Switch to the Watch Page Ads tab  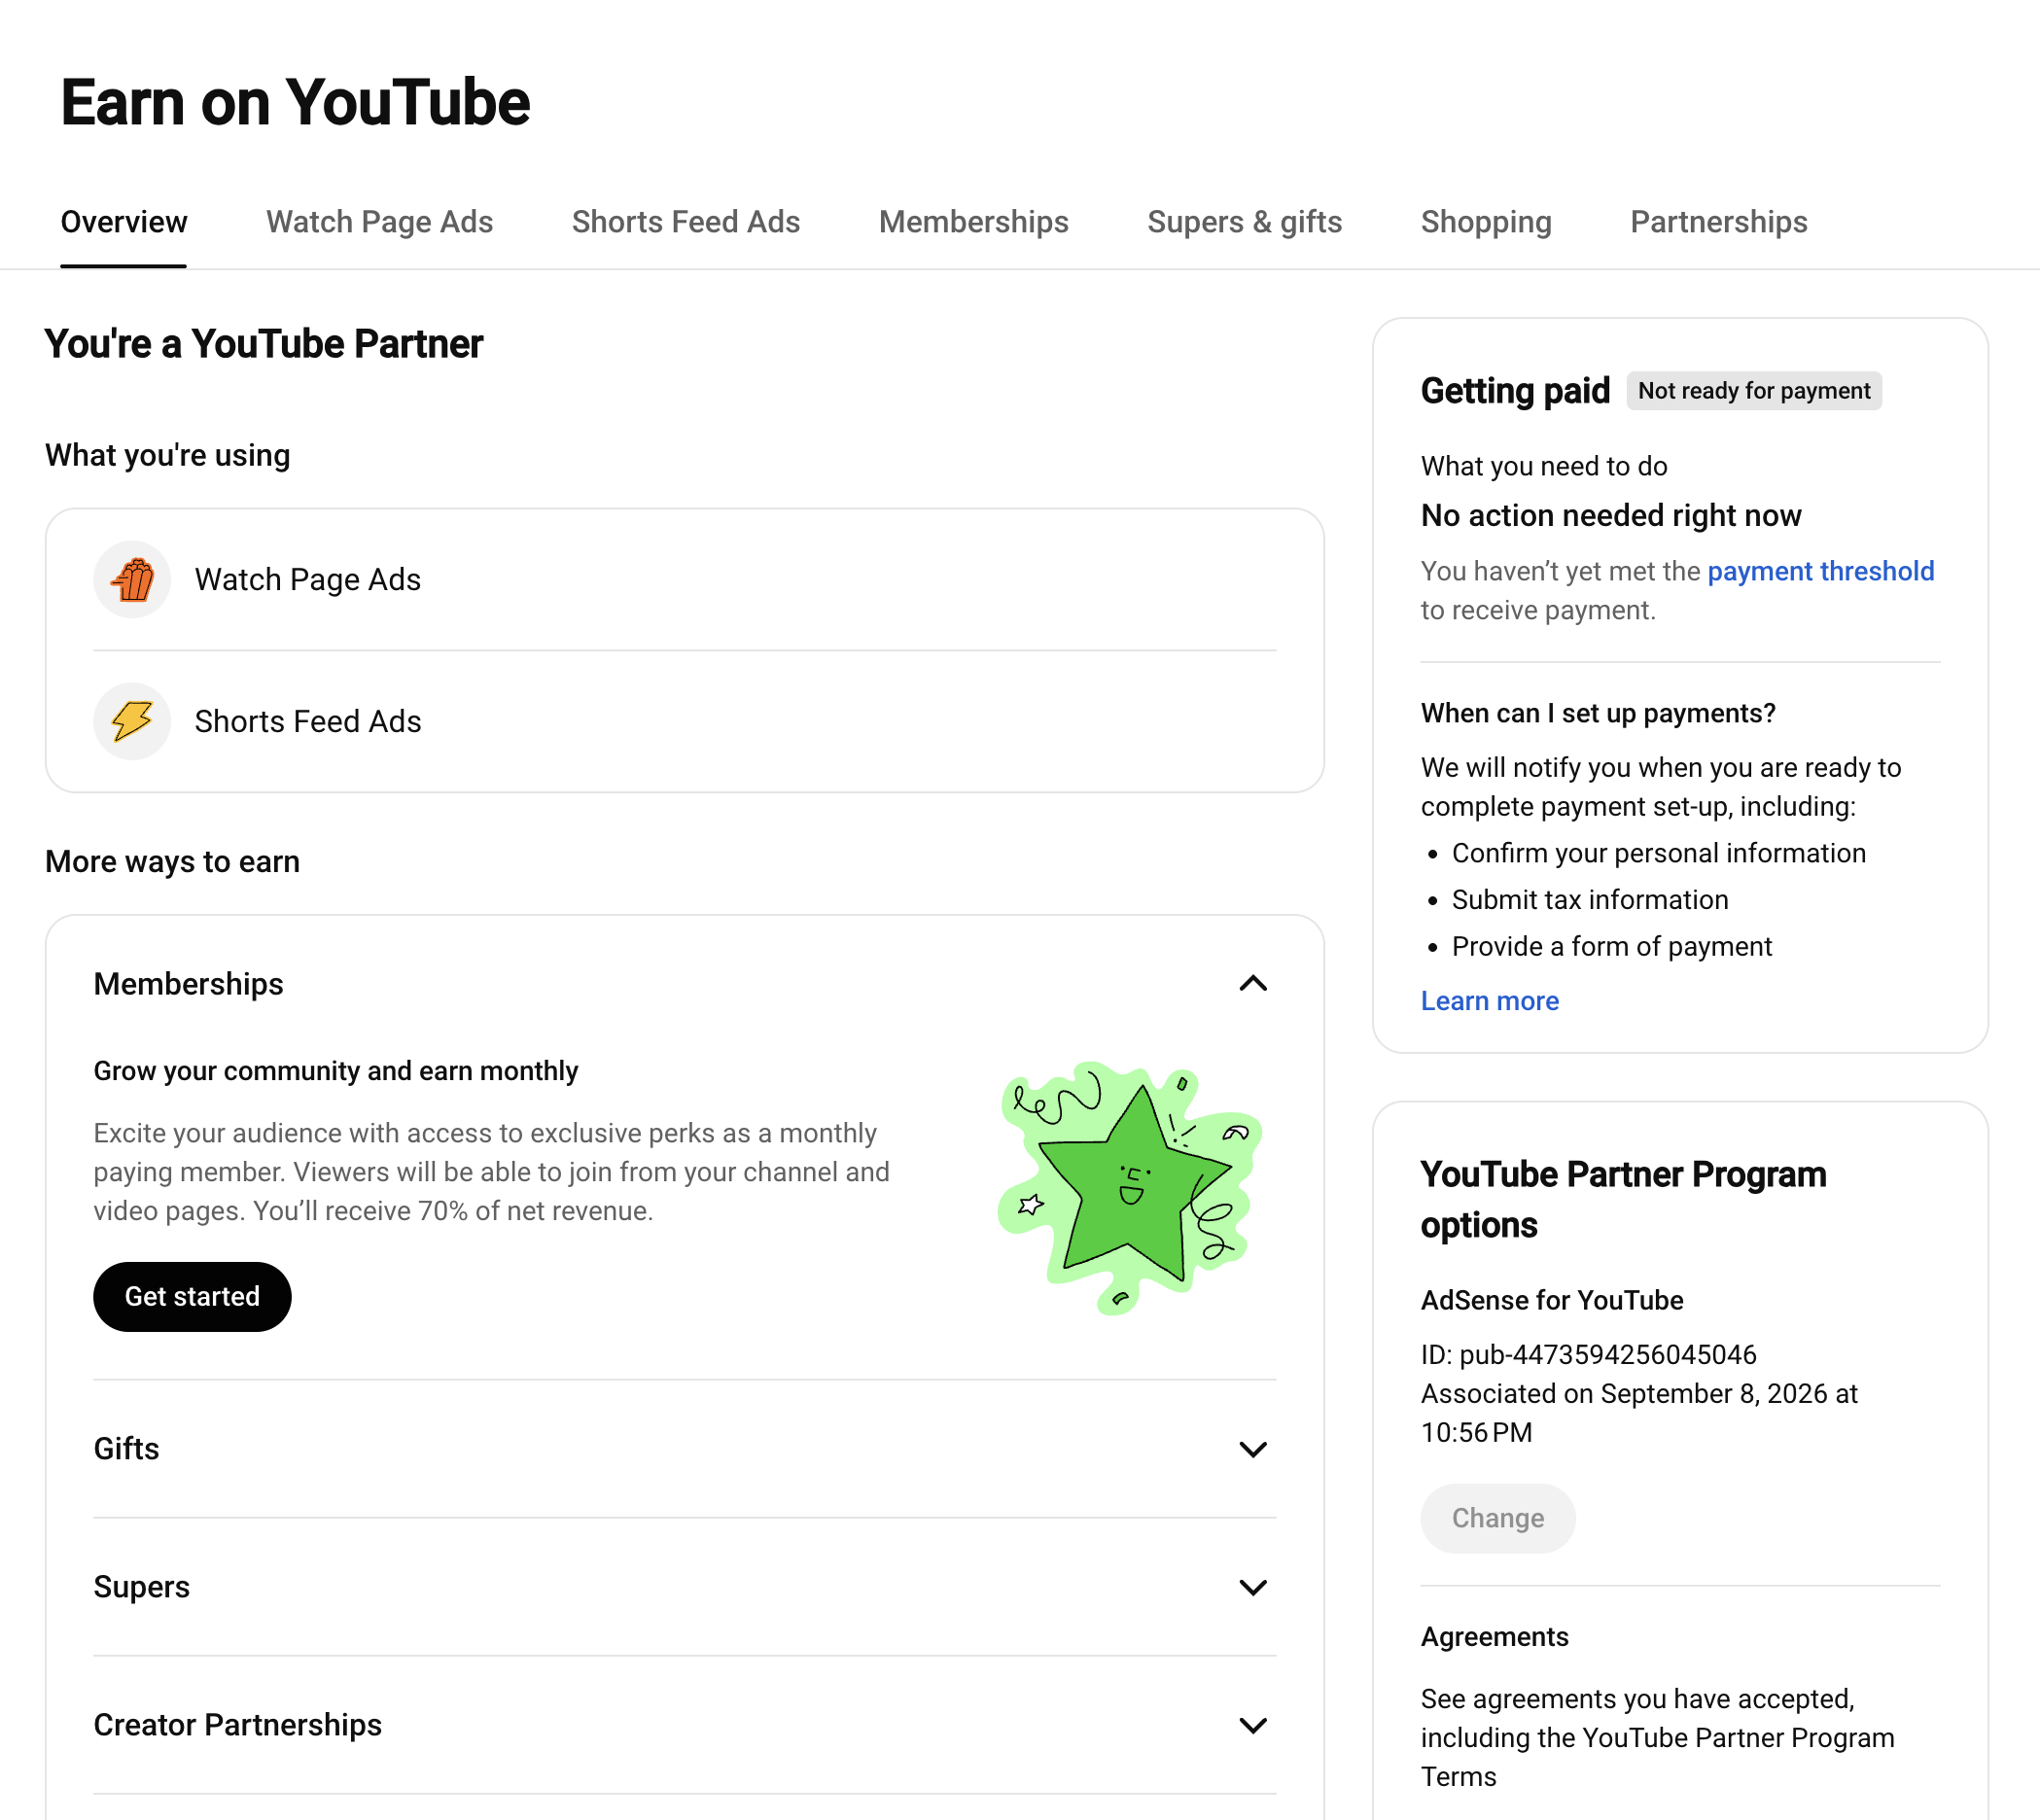coord(379,222)
